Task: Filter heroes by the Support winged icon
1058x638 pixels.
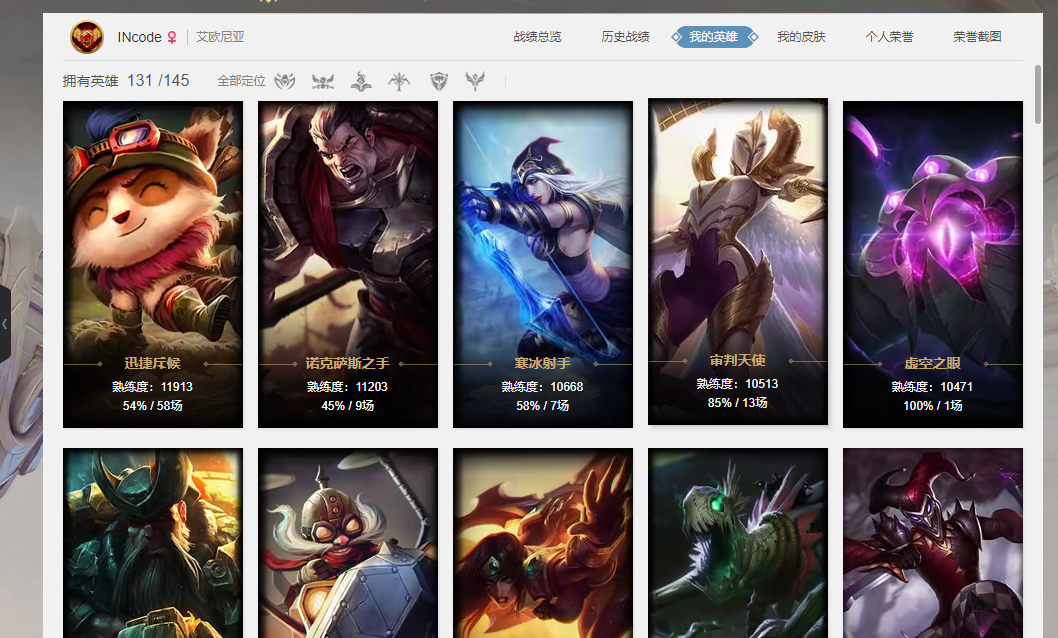Action: tap(475, 82)
